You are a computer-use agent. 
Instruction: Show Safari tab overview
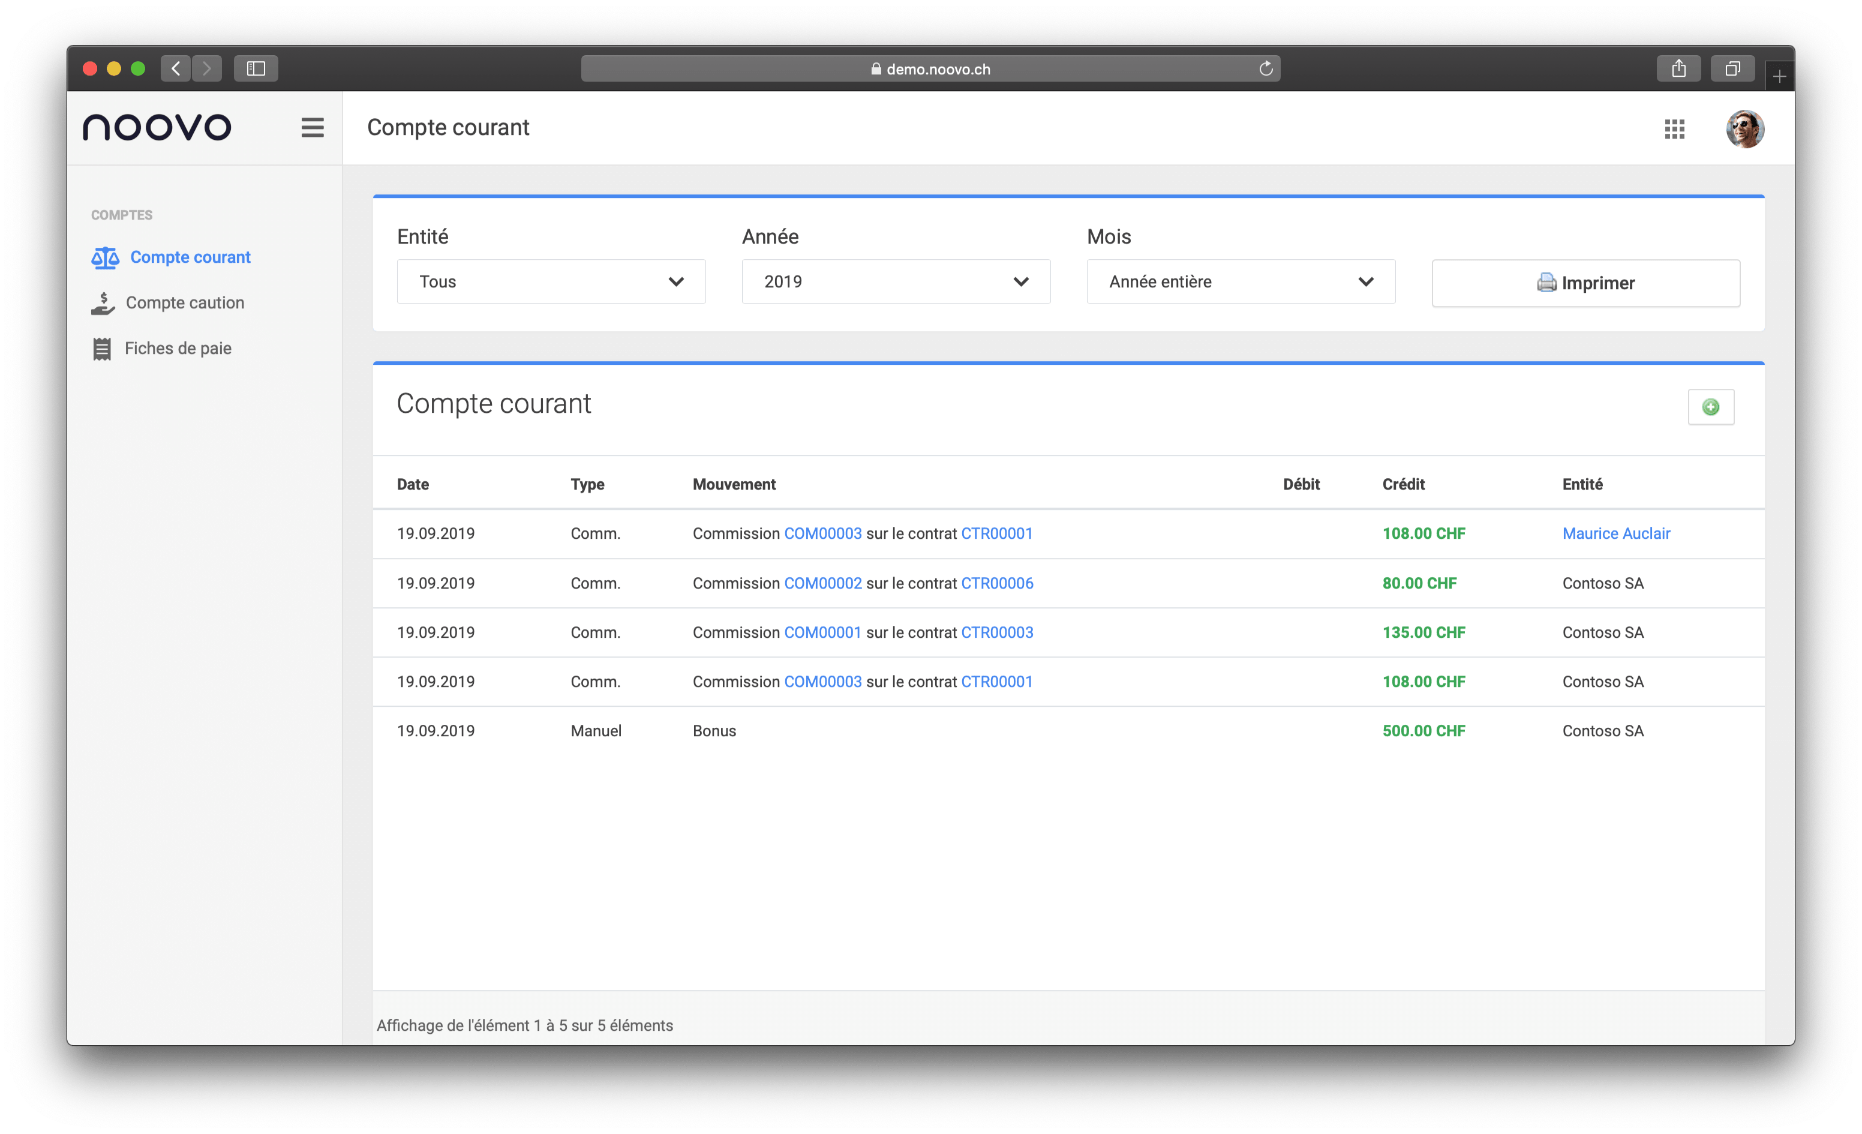click(1732, 69)
